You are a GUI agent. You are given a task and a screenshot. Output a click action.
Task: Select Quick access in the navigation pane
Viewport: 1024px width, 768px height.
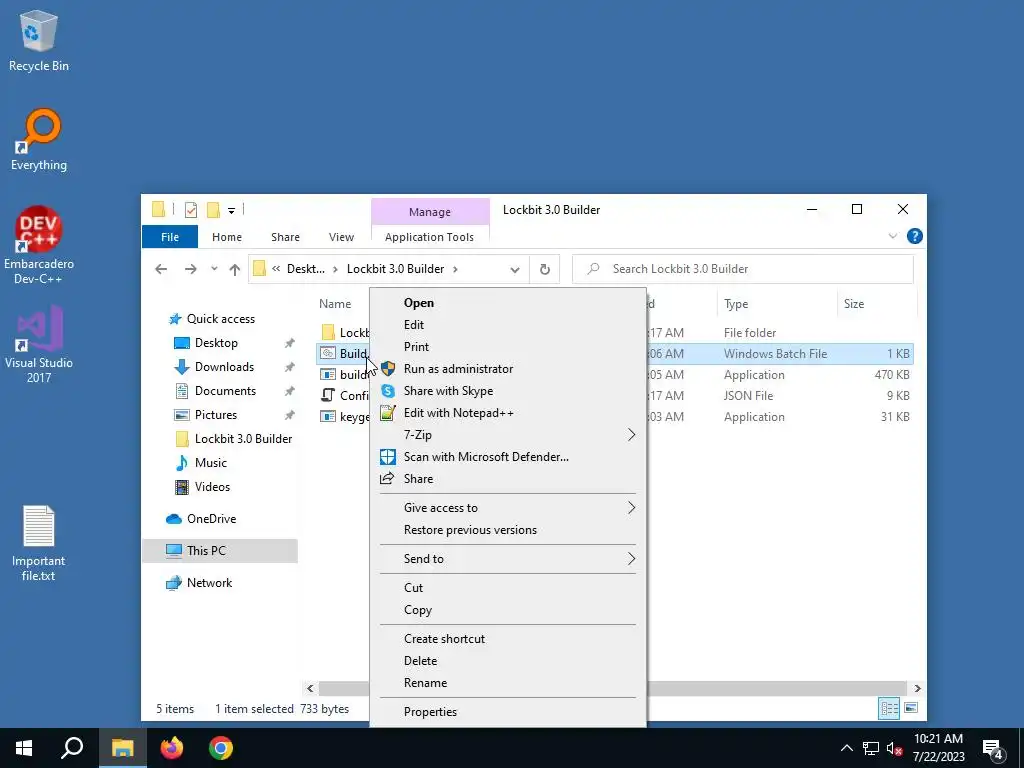(x=220, y=319)
